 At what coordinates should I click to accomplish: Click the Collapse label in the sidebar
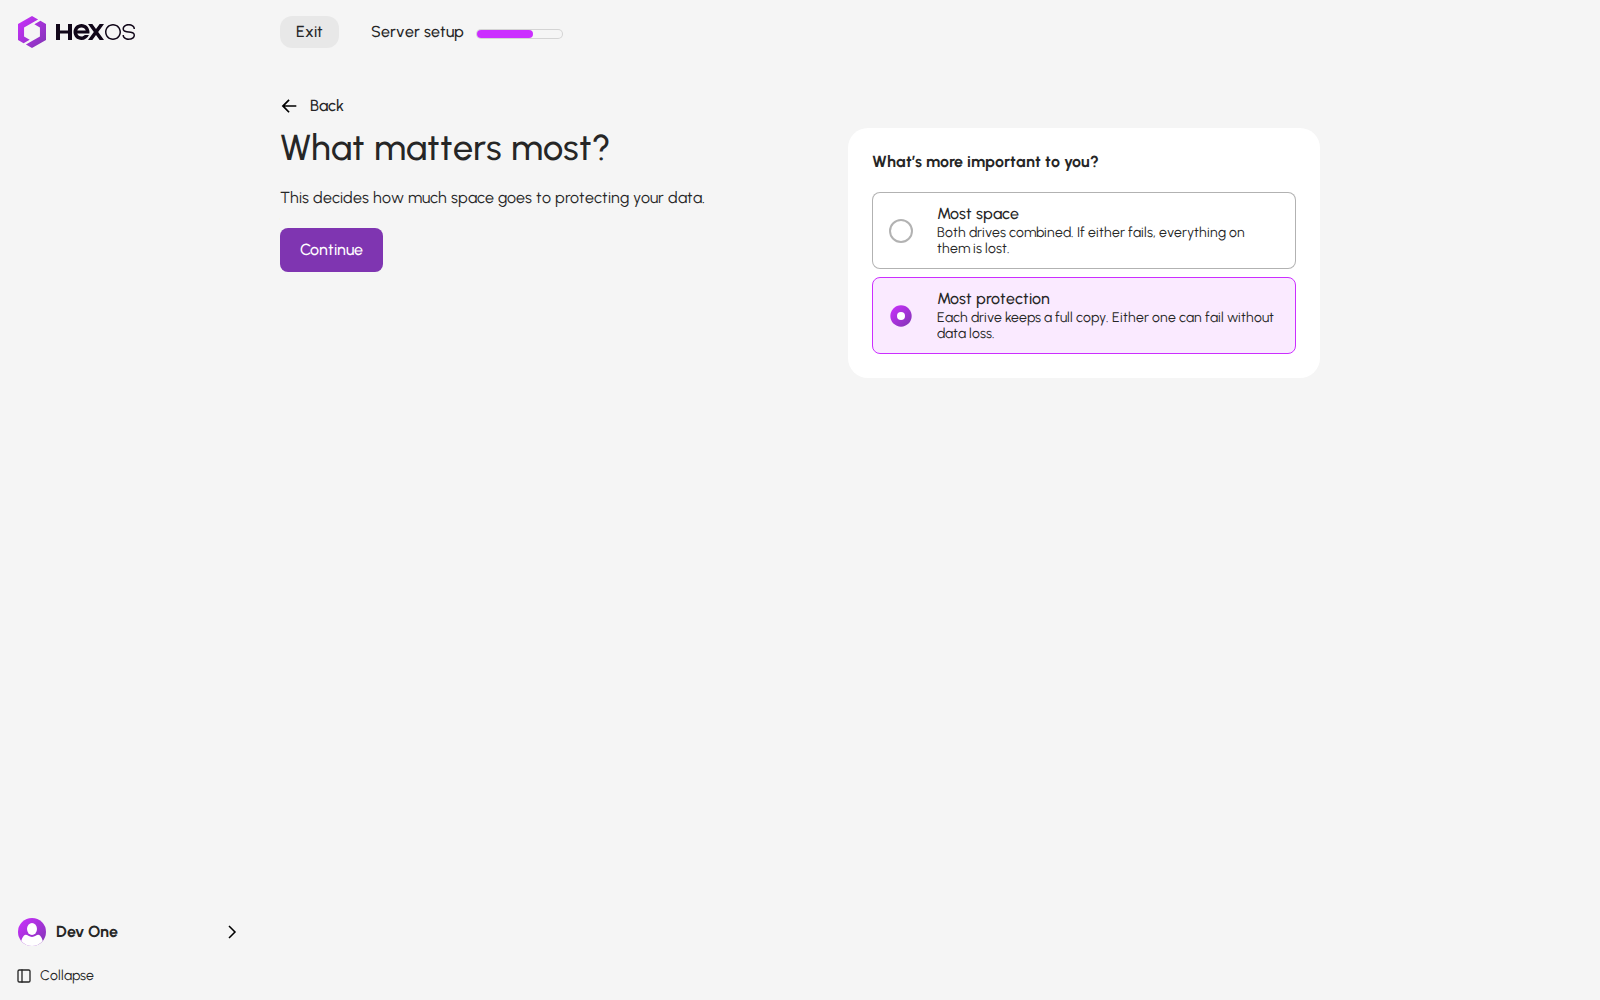click(67, 976)
